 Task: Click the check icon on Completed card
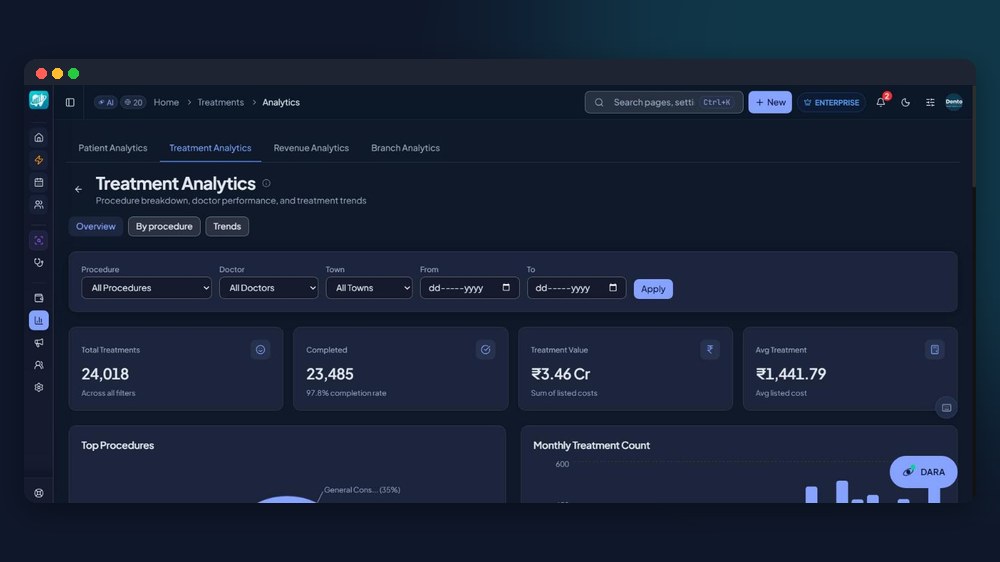485,350
